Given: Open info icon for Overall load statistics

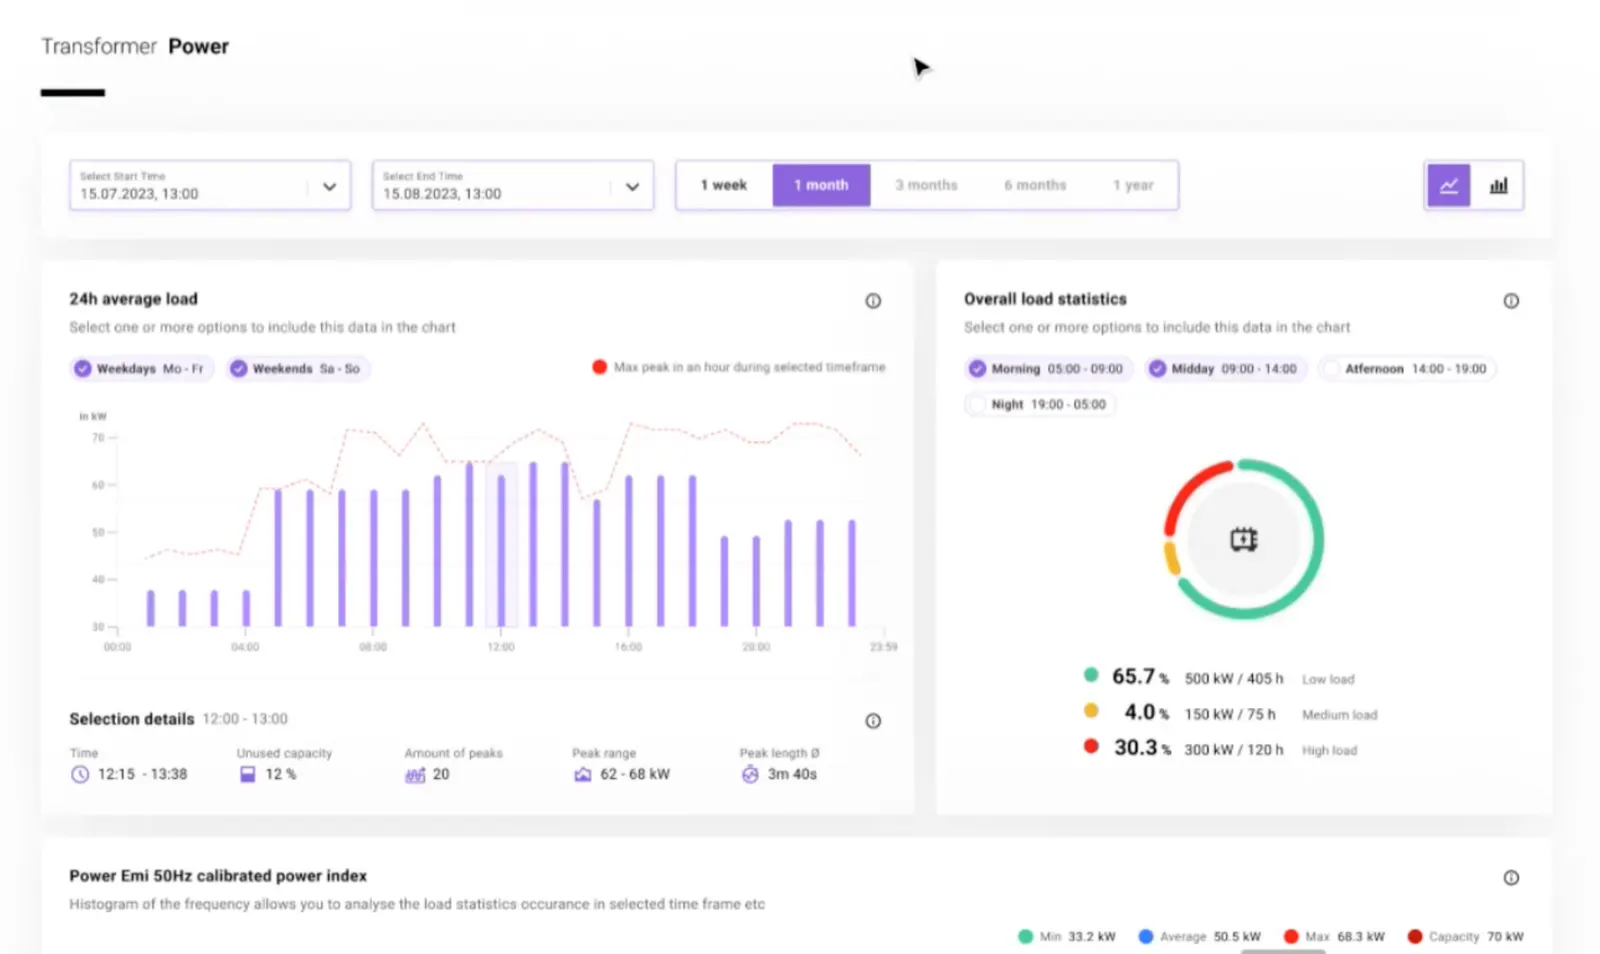Looking at the screenshot, I should click(x=1511, y=301).
